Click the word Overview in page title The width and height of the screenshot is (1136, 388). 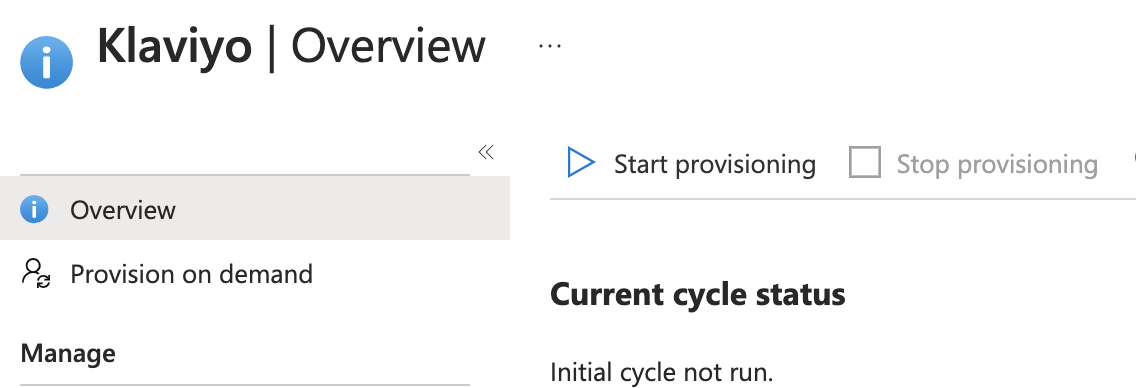pyautogui.click(x=388, y=46)
